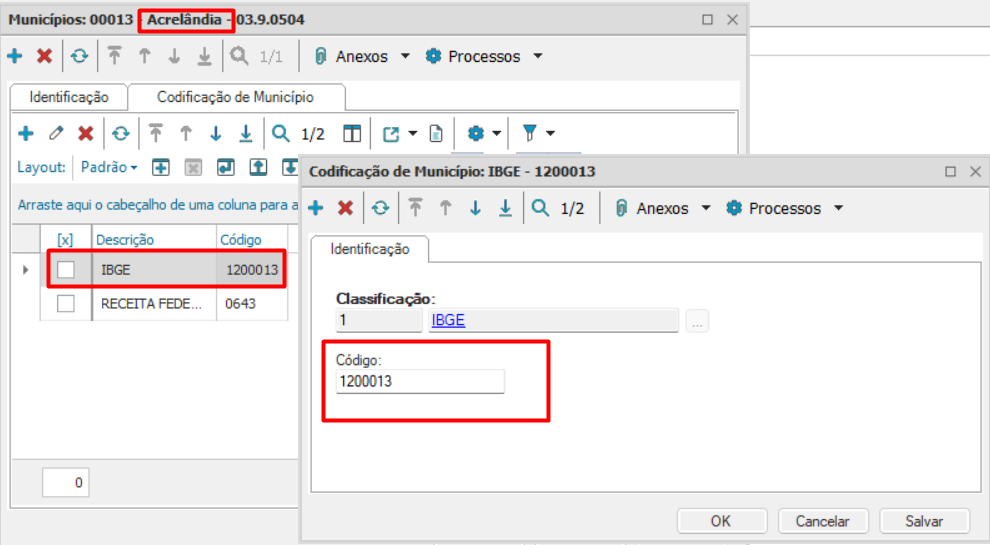Confirm dialog with OK button
This screenshot has width=990, height=545.
(x=721, y=521)
